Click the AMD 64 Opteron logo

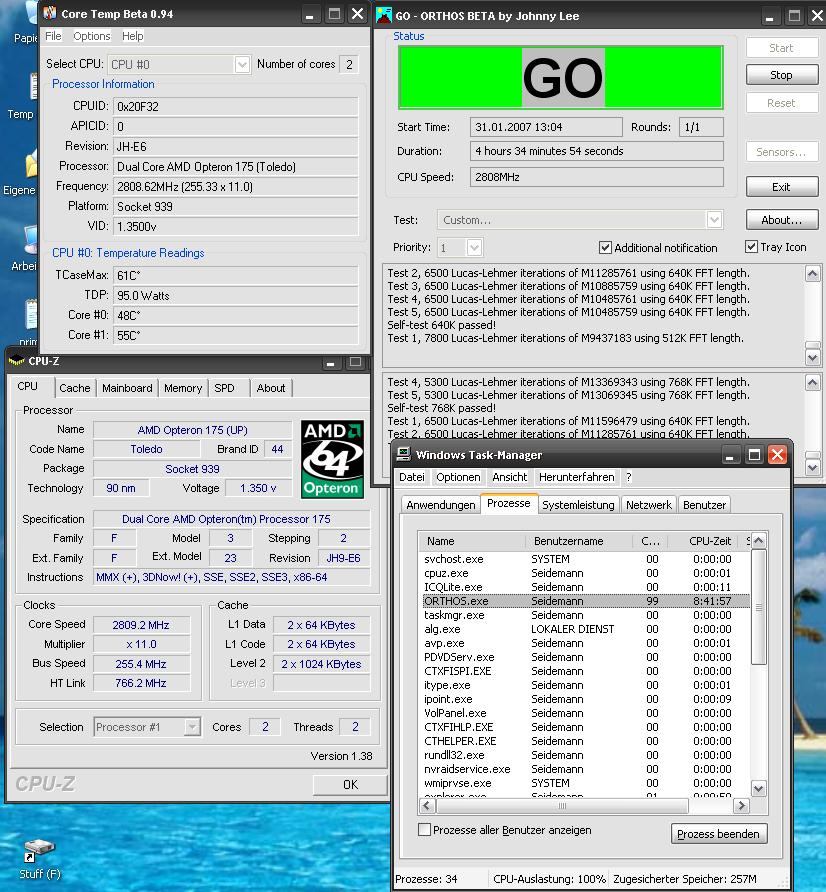[332, 459]
